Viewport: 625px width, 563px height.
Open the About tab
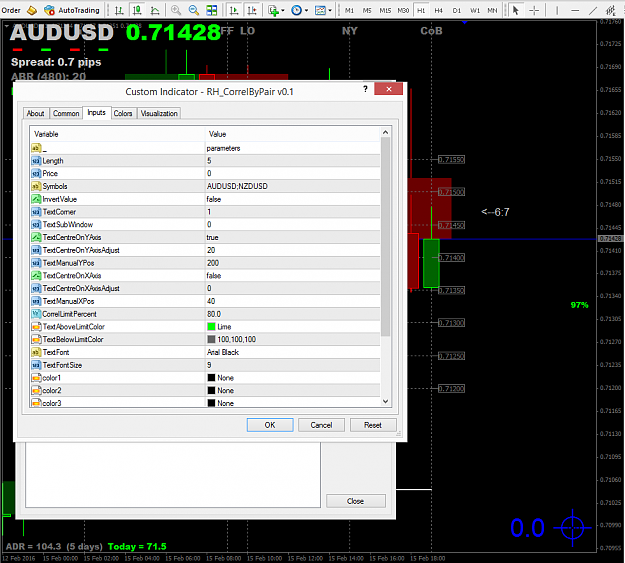pyautogui.click(x=35, y=114)
